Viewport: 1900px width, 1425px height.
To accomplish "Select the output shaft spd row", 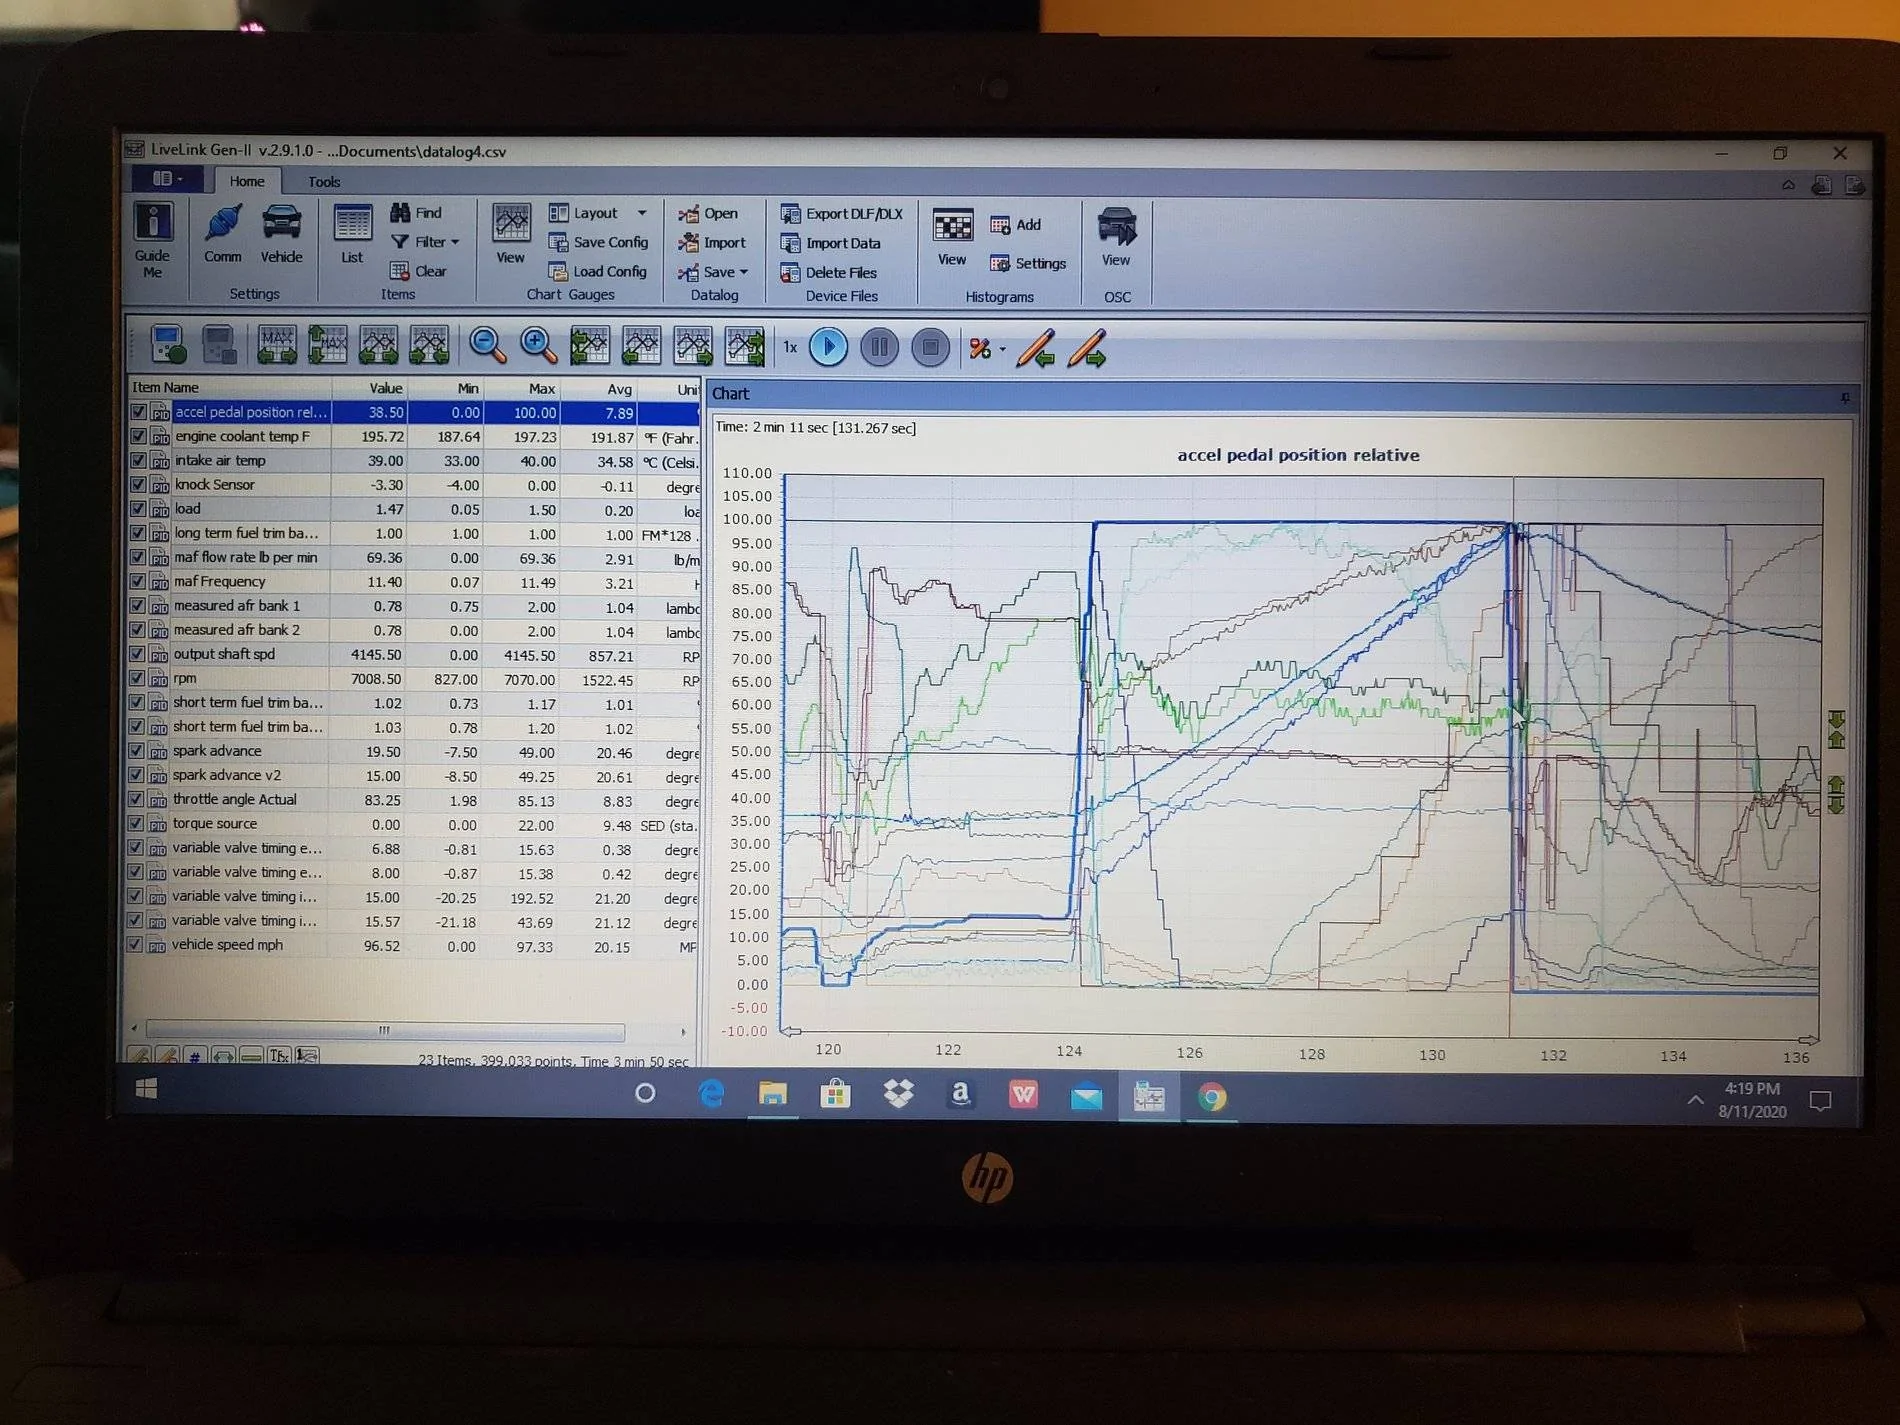I will click(414, 654).
